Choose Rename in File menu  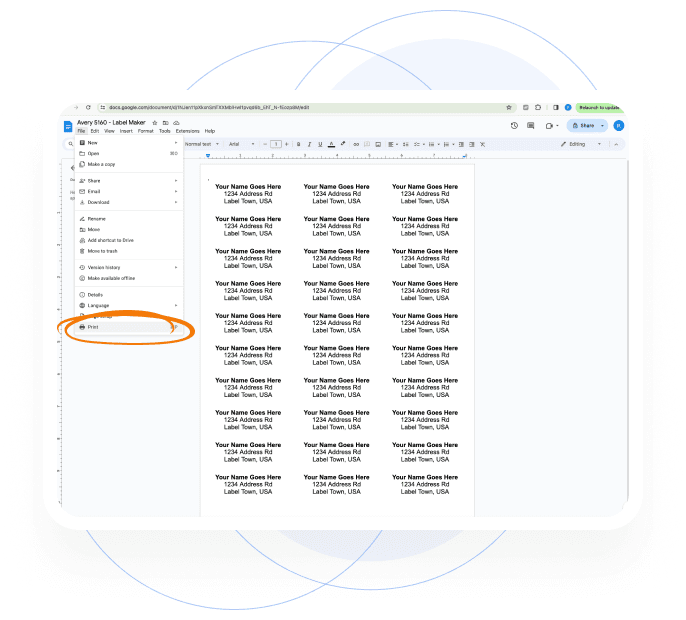[x=129, y=219]
